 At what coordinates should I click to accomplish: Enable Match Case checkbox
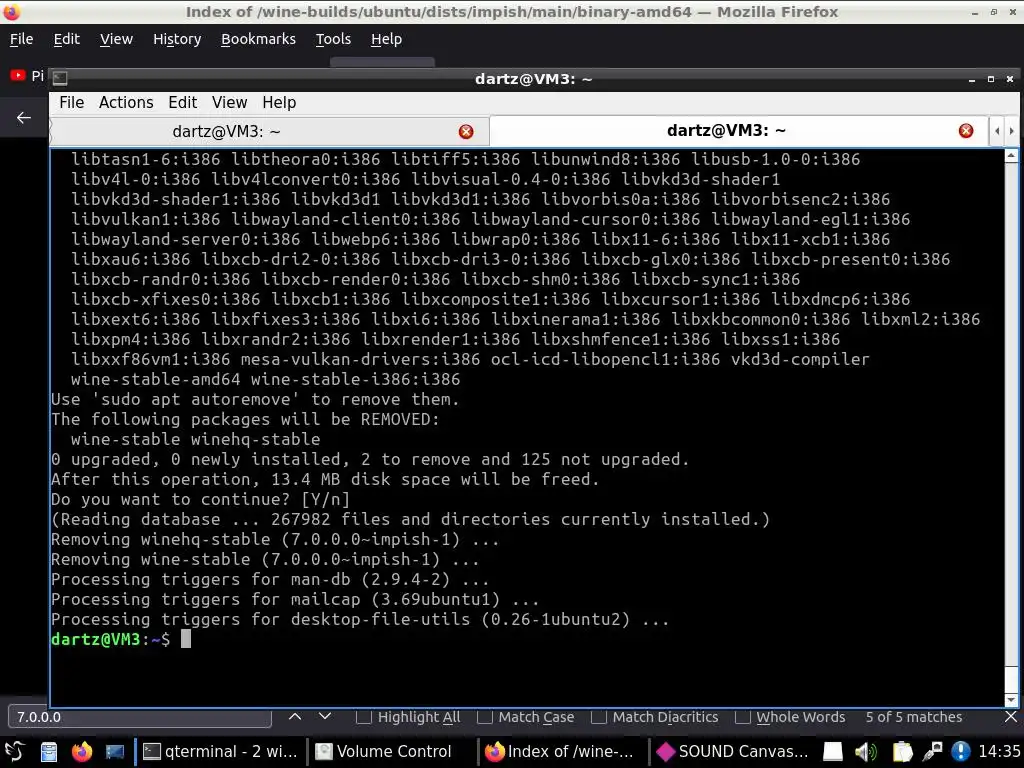click(485, 717)
